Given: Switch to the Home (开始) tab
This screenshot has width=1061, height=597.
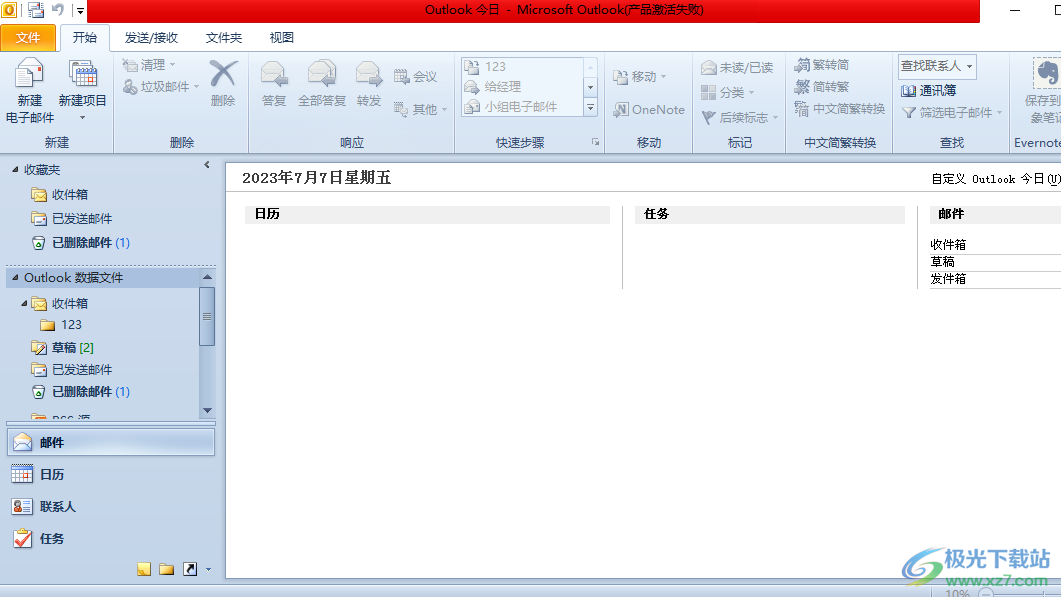Looking at the screenshot, I should (85, 37).
